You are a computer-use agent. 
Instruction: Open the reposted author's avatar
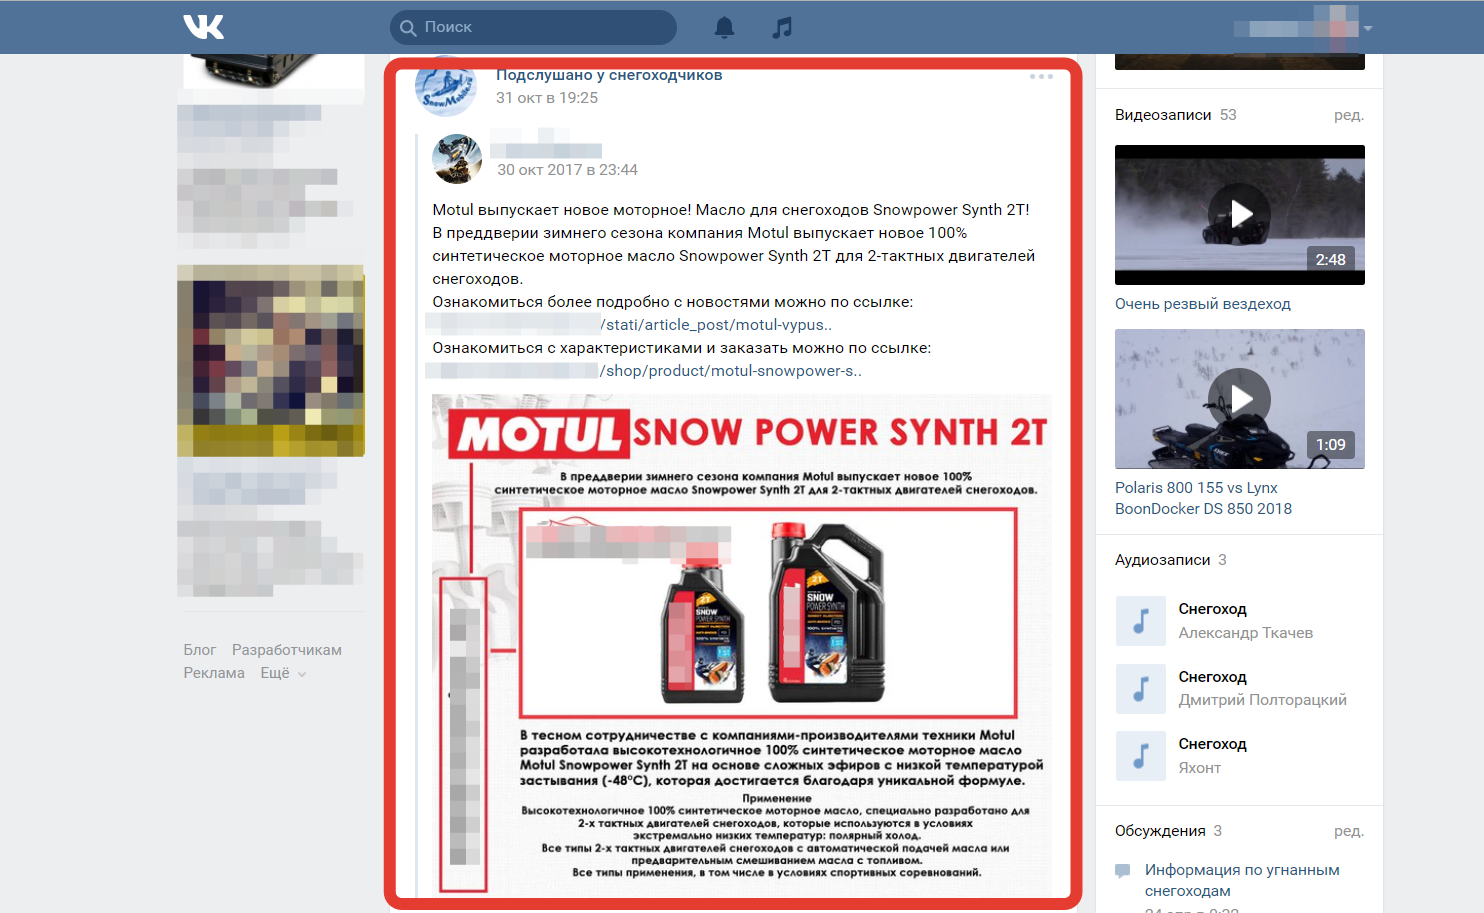click(x=457, y=159)
